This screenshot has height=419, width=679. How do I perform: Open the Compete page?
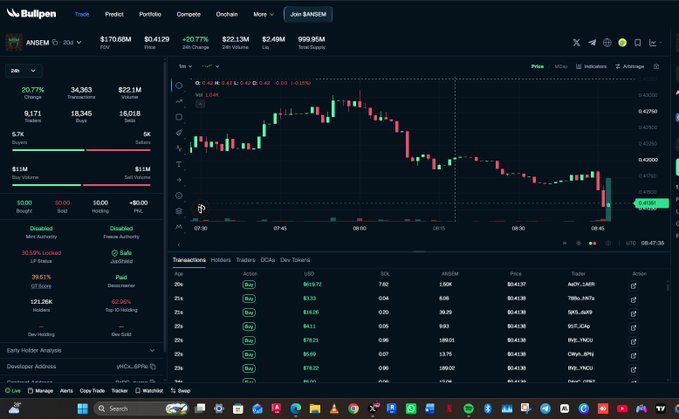click(188, 14)
